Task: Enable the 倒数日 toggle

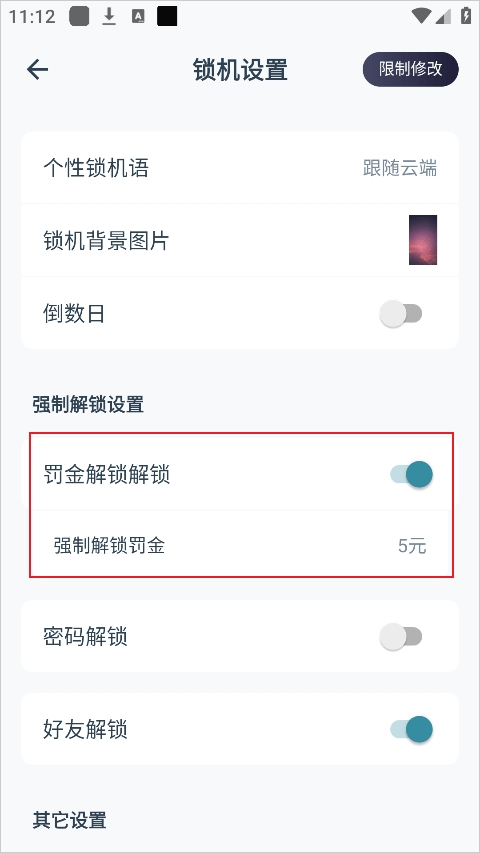Action: 401,314
